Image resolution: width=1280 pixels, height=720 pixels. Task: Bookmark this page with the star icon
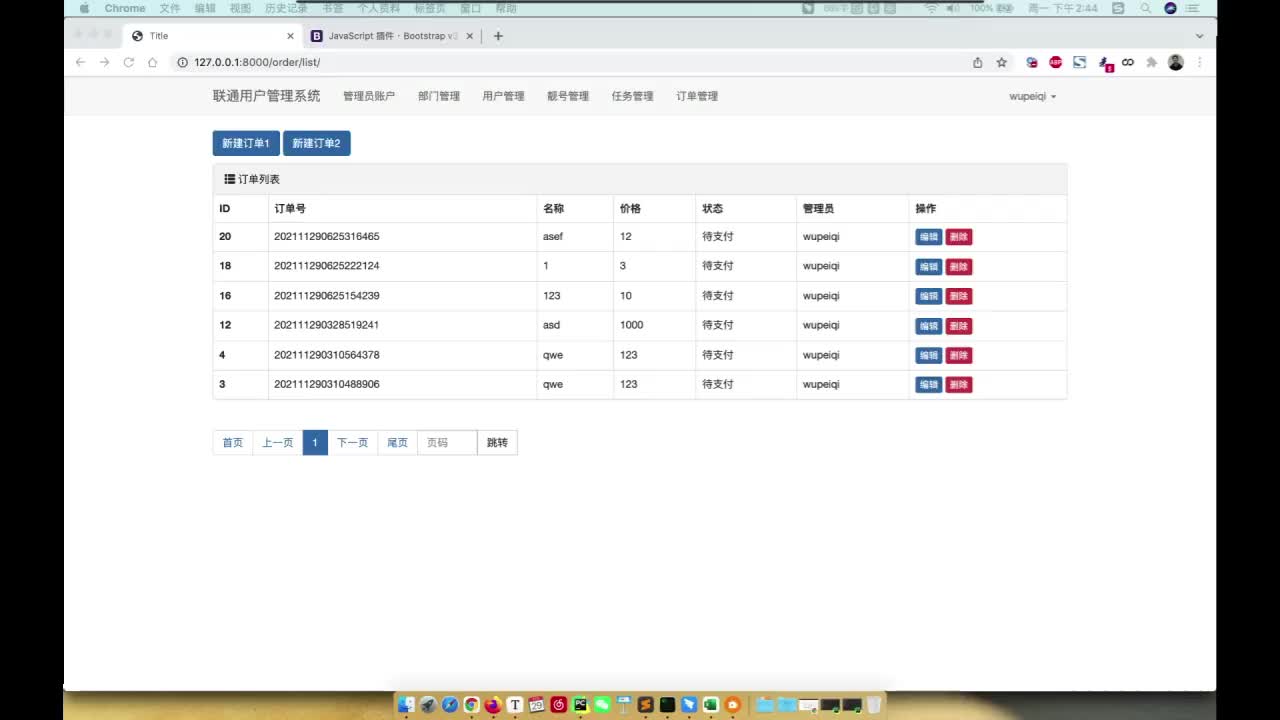point(1001,62)
